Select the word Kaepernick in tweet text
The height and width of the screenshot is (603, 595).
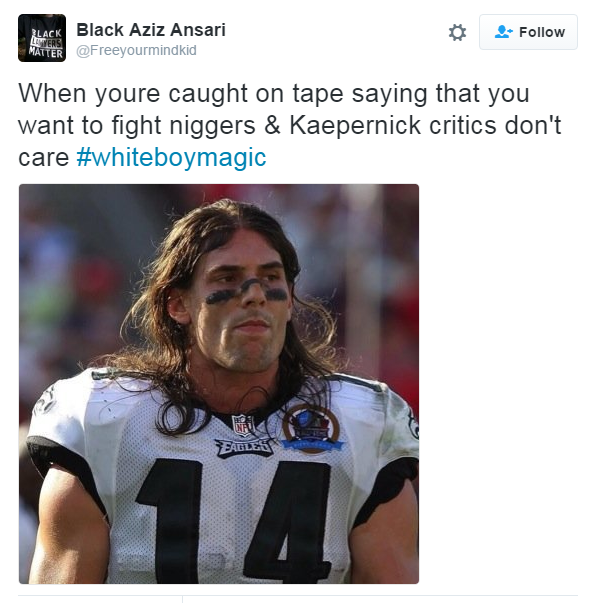tap(355, 125)
